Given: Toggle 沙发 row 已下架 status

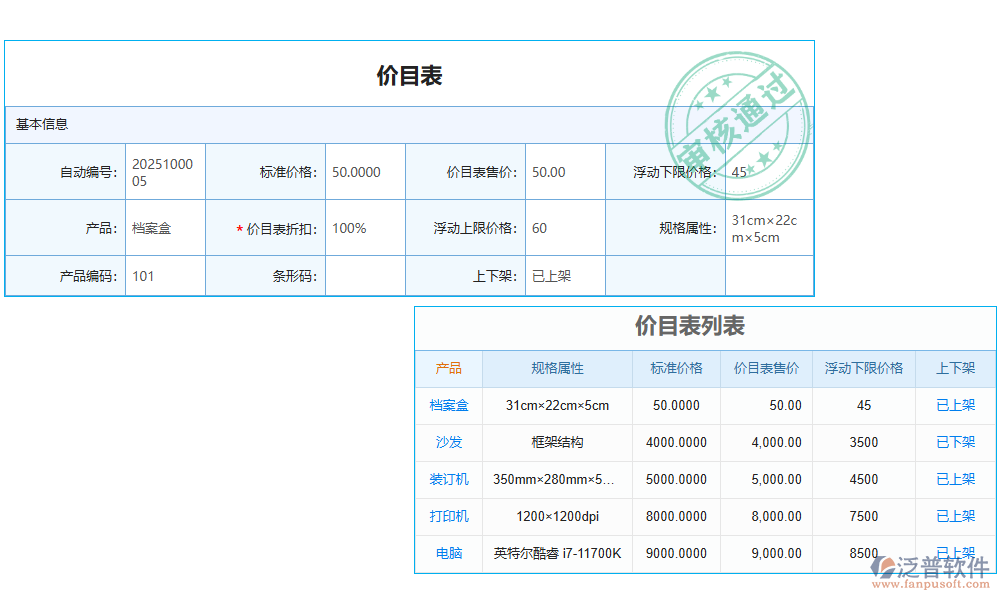Looking at the screenshot, I should coord(955,442).
